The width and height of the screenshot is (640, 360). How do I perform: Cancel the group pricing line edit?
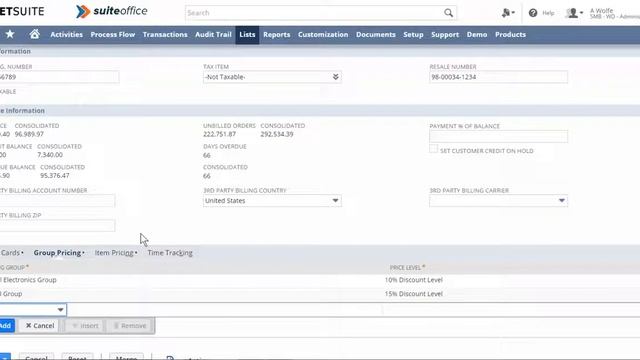click(40, 325)
